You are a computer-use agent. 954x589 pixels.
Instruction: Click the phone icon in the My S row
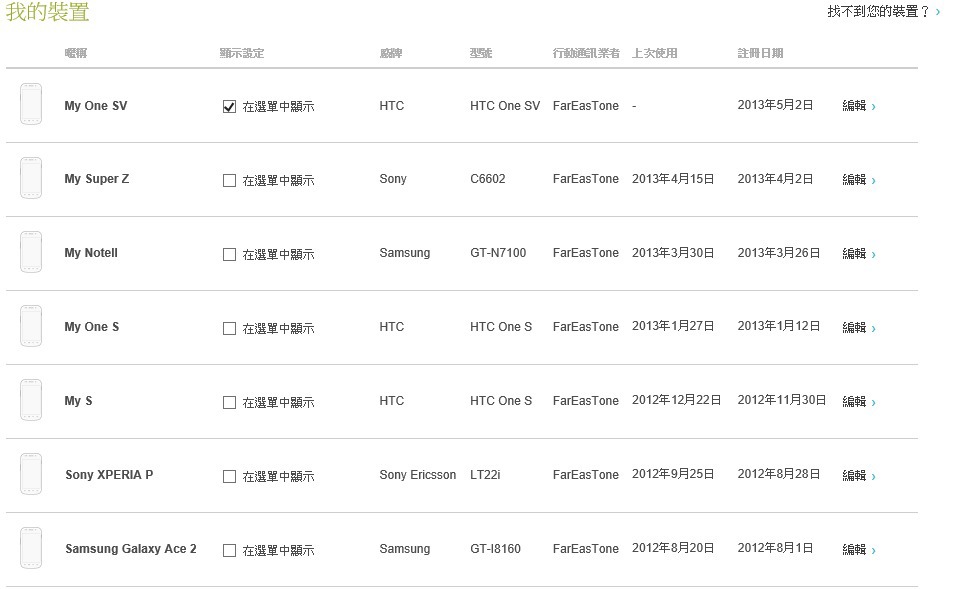[31, 400]
